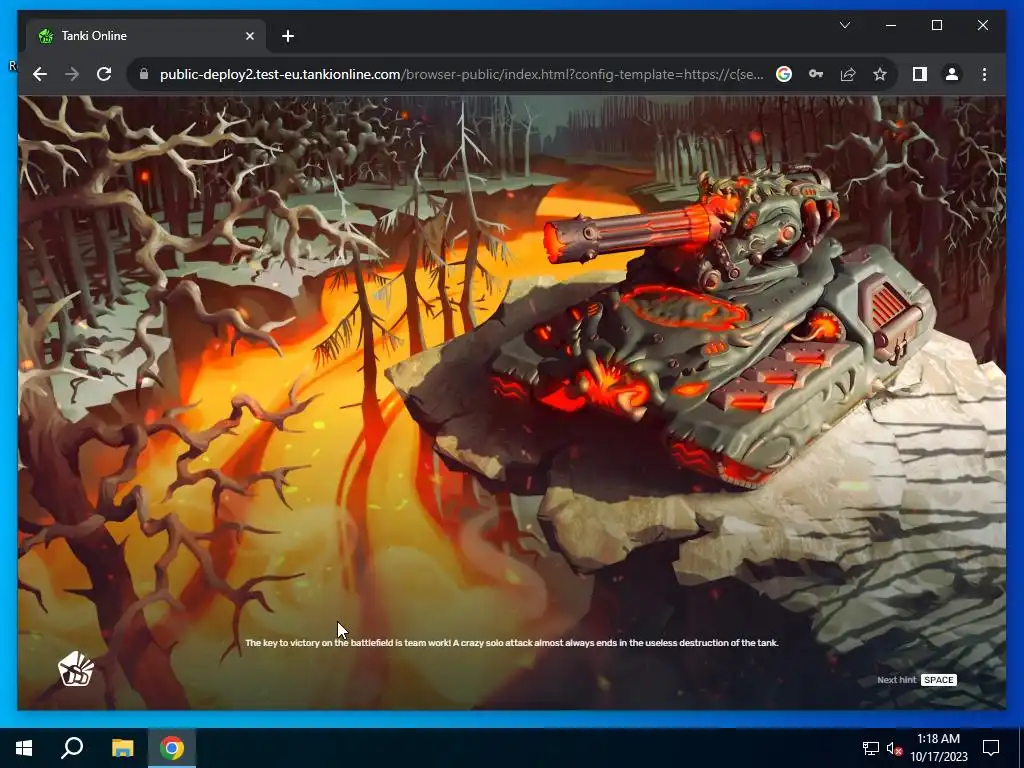Maximize the Chrome window
The height and width of the screenshot is (768, 1024).
click(936, 25)
